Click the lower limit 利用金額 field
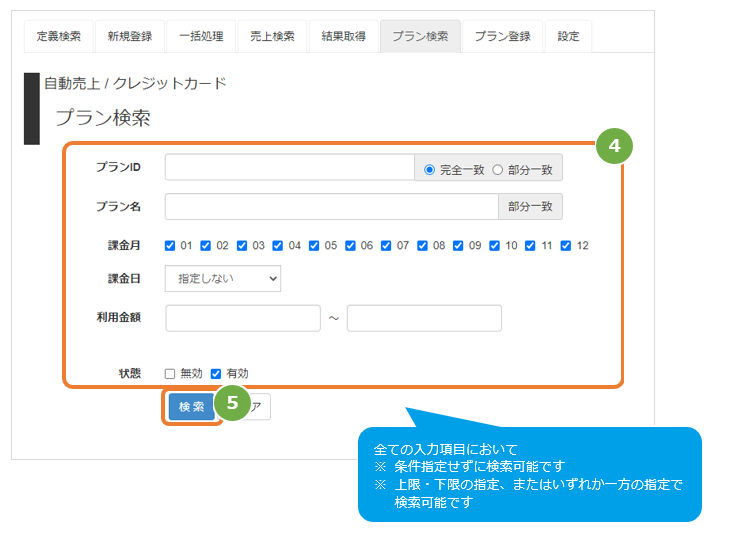Image resolution: width=729 pixels, height=534 pixels. tap(243, 318)
